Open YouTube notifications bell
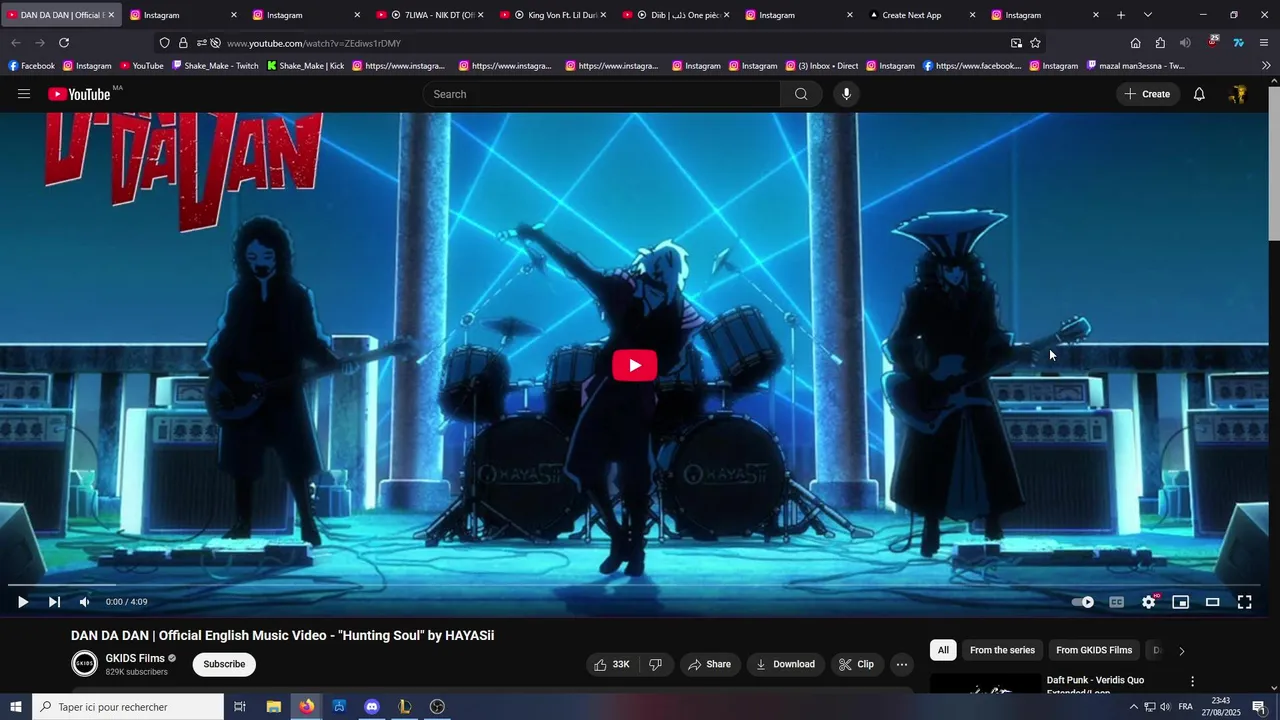This screenshot has width=1280, height=720. click(x=1199, y=94)
